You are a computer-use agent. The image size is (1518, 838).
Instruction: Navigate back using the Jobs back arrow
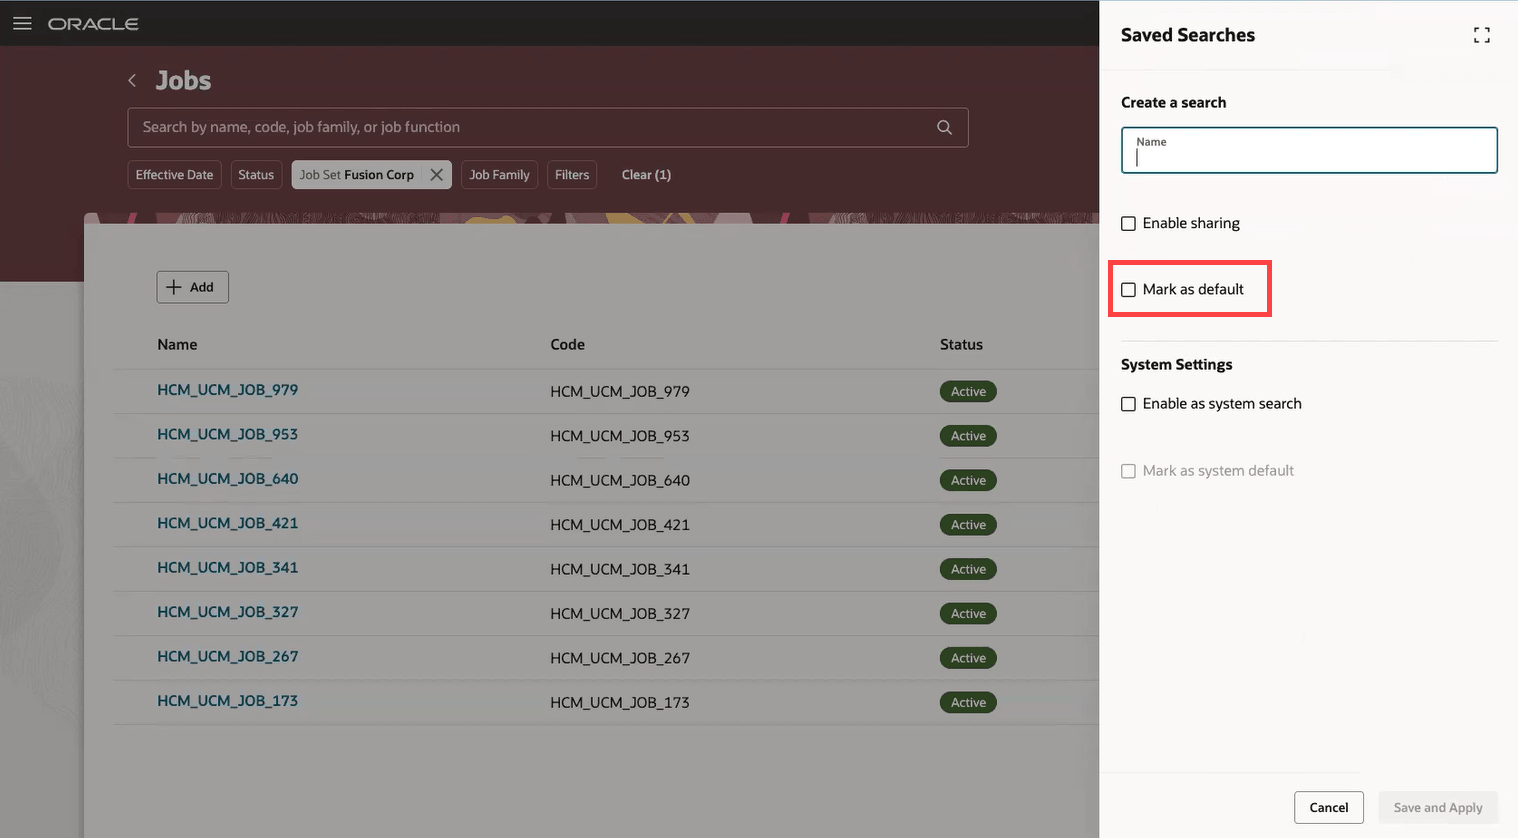(x=131, y=80)
